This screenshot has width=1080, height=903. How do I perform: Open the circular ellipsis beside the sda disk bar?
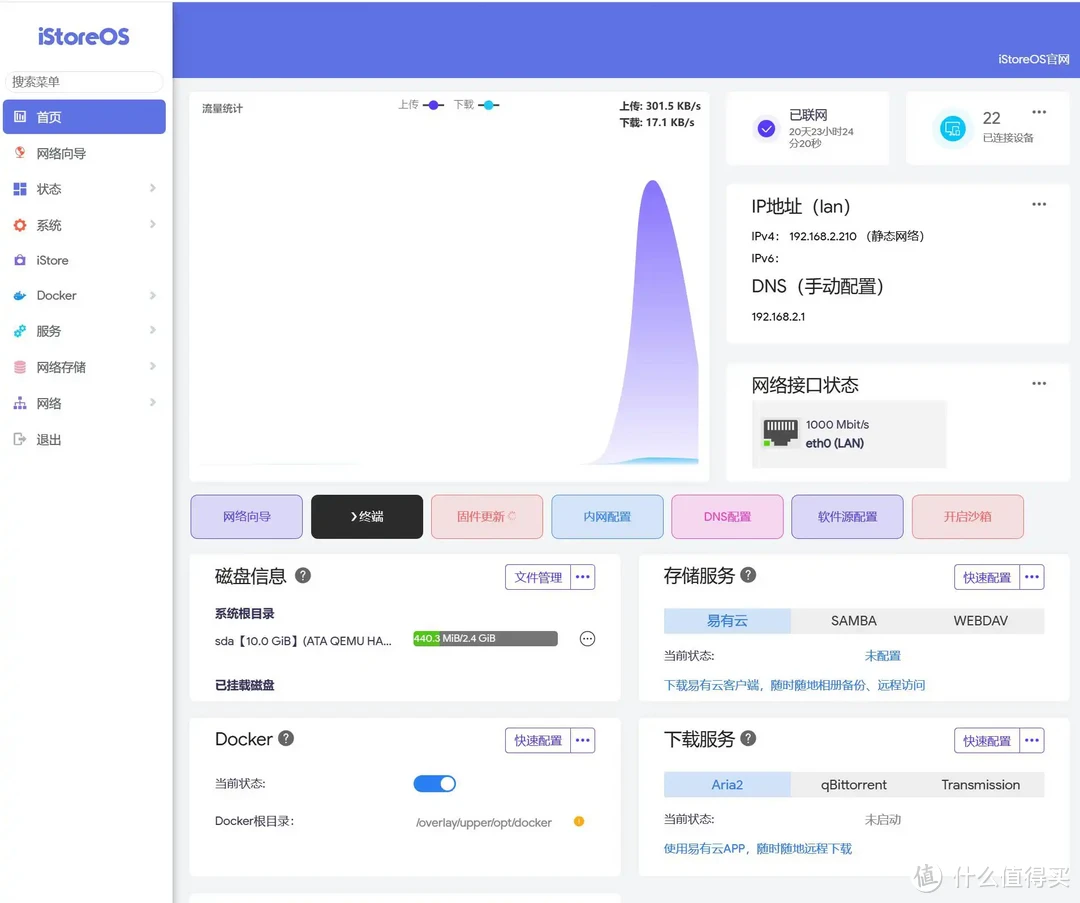pos(587,638)
